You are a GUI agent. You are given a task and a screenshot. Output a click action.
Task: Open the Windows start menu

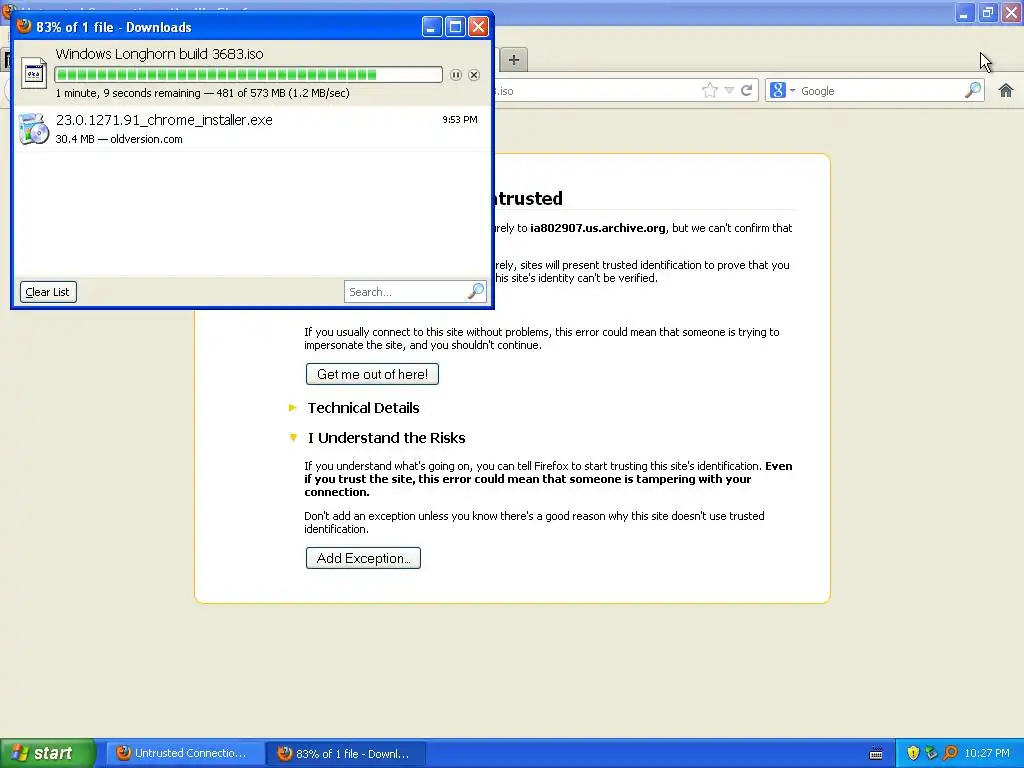pos(48,753)
